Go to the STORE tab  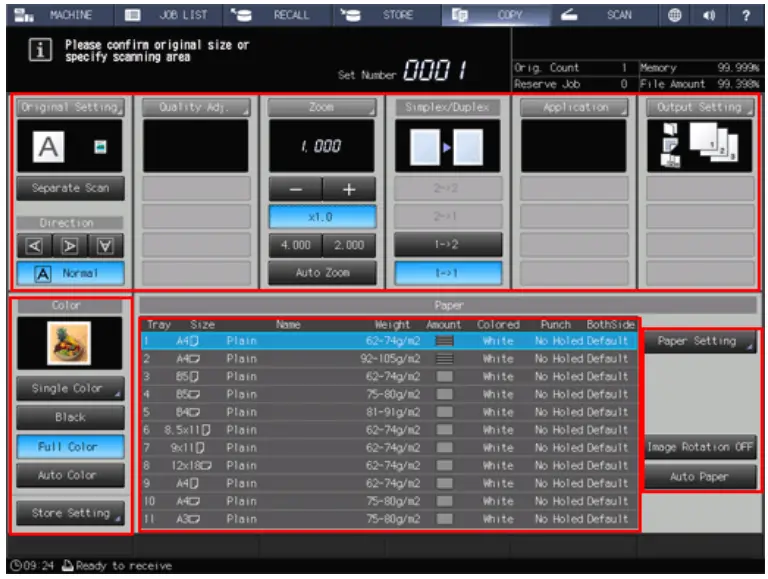pos(386,15)
